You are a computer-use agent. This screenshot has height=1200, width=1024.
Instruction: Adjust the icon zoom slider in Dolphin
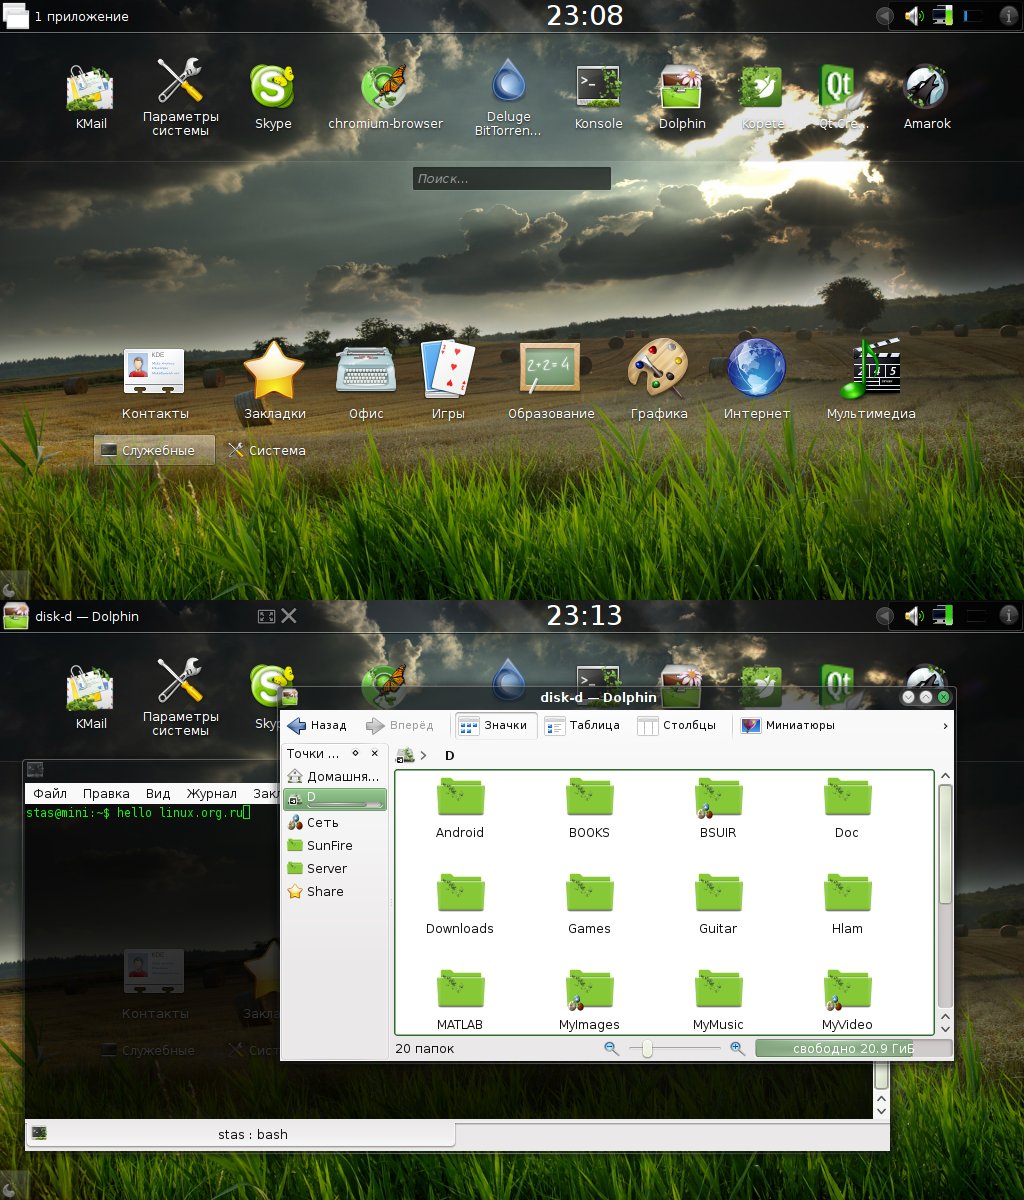coord(674,1048)
